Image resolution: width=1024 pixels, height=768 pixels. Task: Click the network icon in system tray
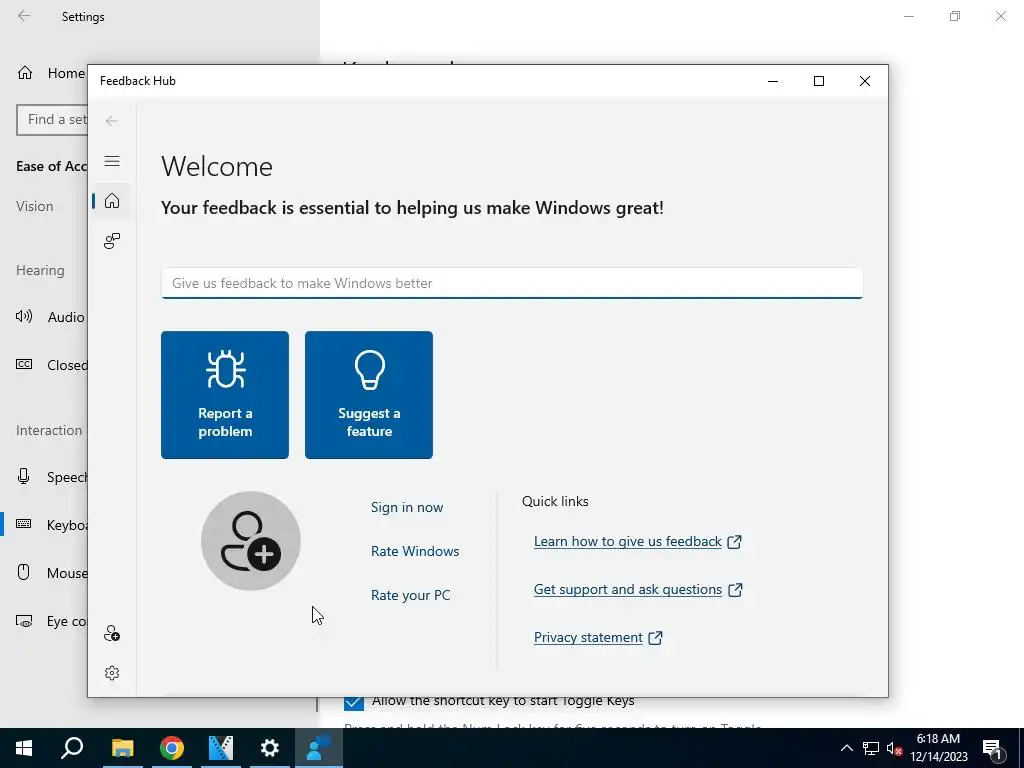tap(871, 748)
